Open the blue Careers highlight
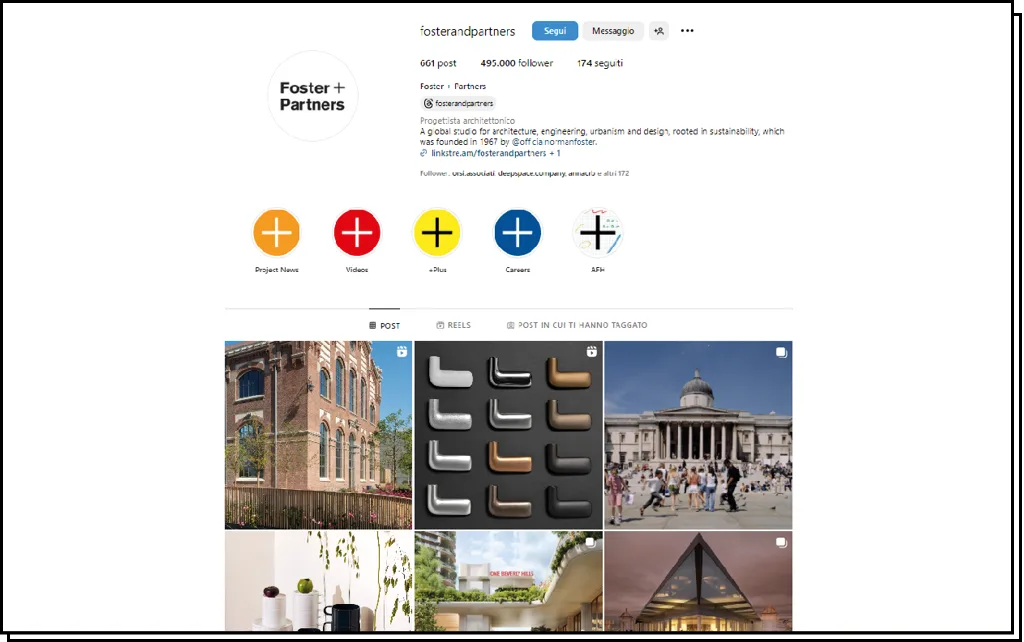Image resolution: width=1024 pixels, height=642 pixels. pyautogui.click(x=517, y=233)
